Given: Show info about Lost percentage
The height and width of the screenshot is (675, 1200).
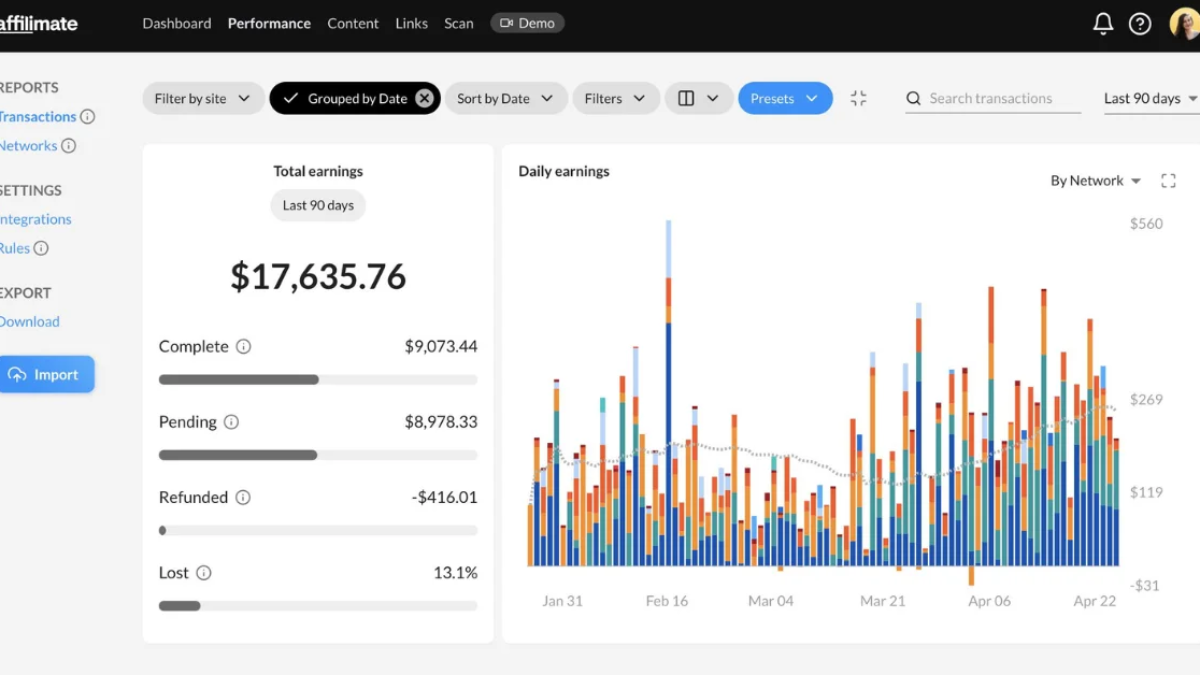Looking at the screenshot, I should click(204, 573).
